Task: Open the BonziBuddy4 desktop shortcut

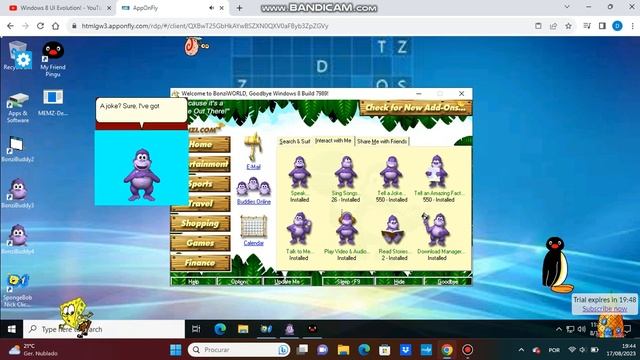Action: coord(18,239)
